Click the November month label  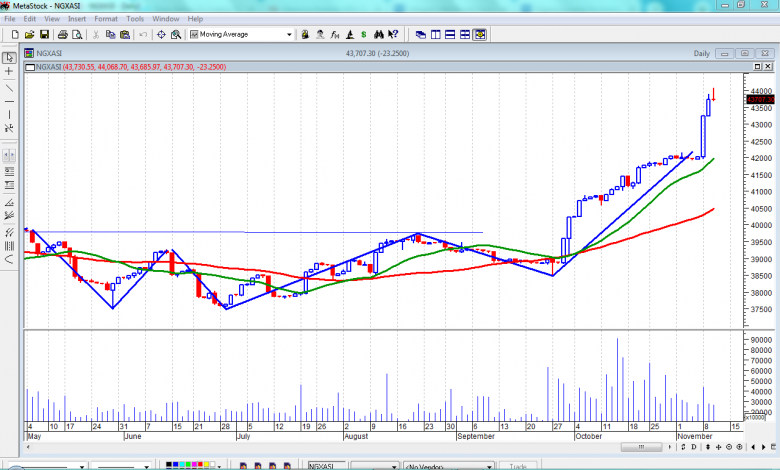694,436
